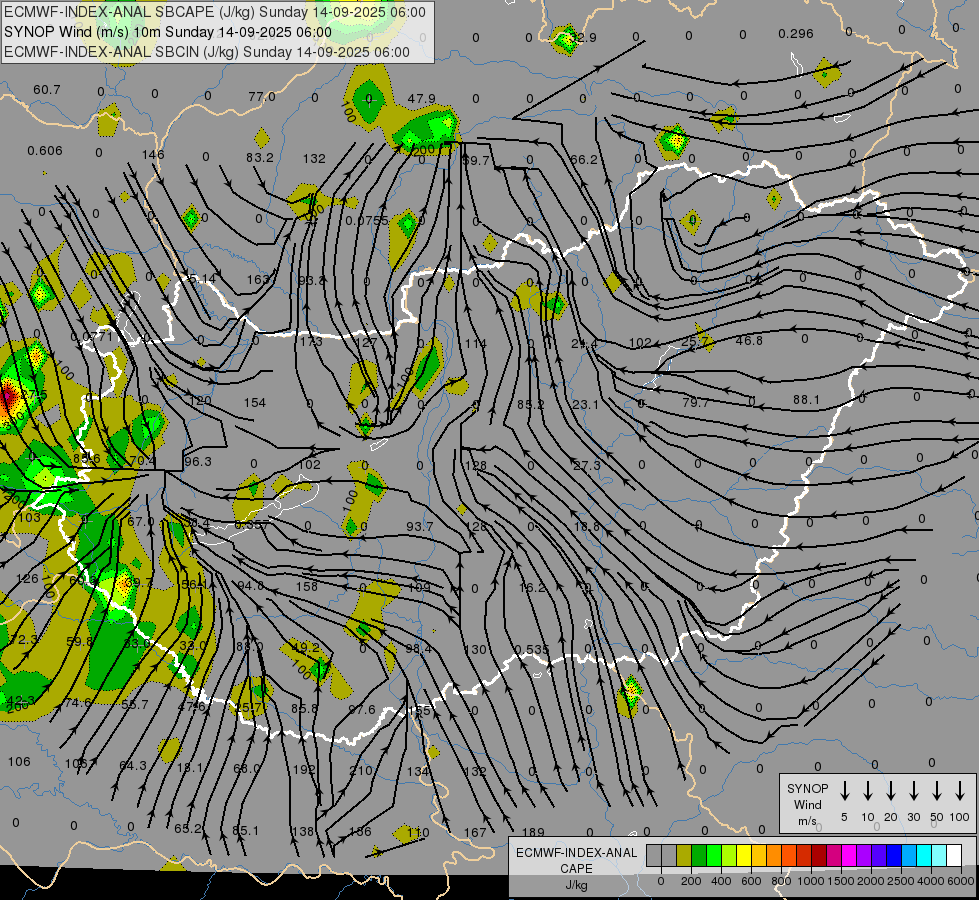979x900 pixels.
Task: Click the 83.2 value on map
Action: [260, 157]
